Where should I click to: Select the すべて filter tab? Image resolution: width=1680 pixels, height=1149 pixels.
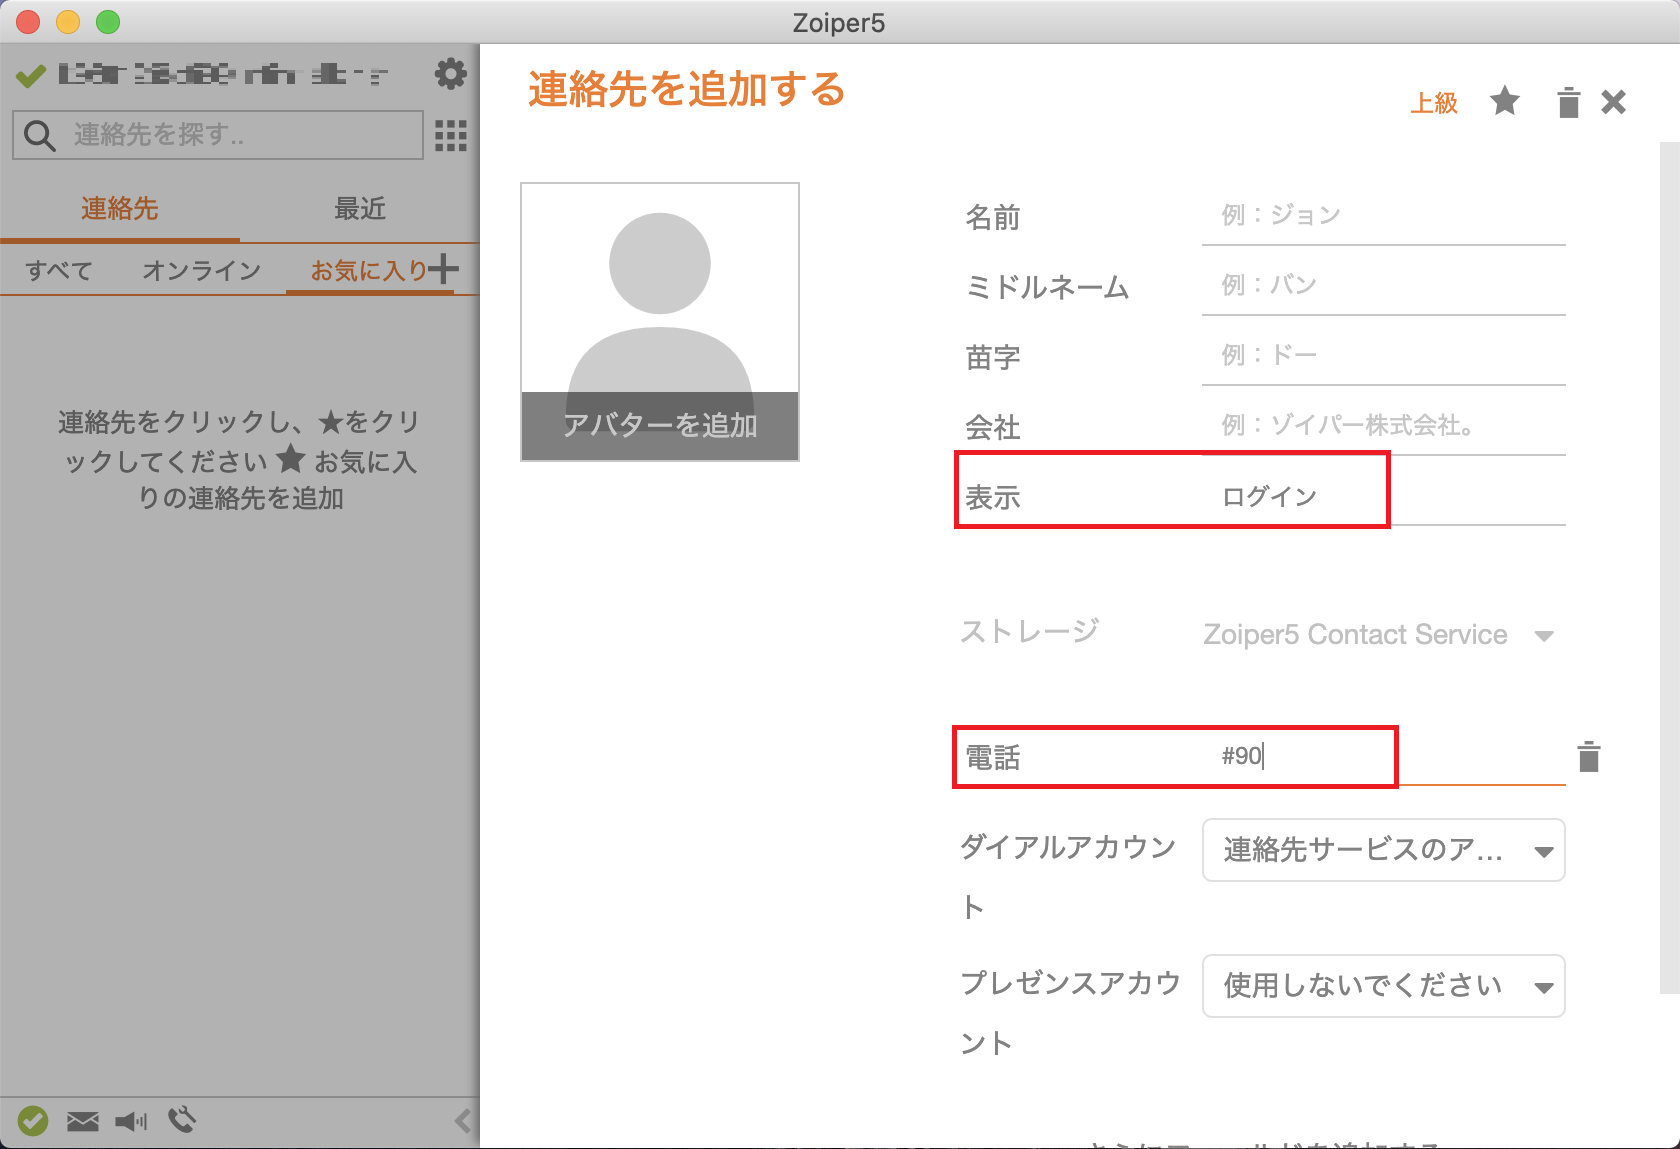point(59,270)
